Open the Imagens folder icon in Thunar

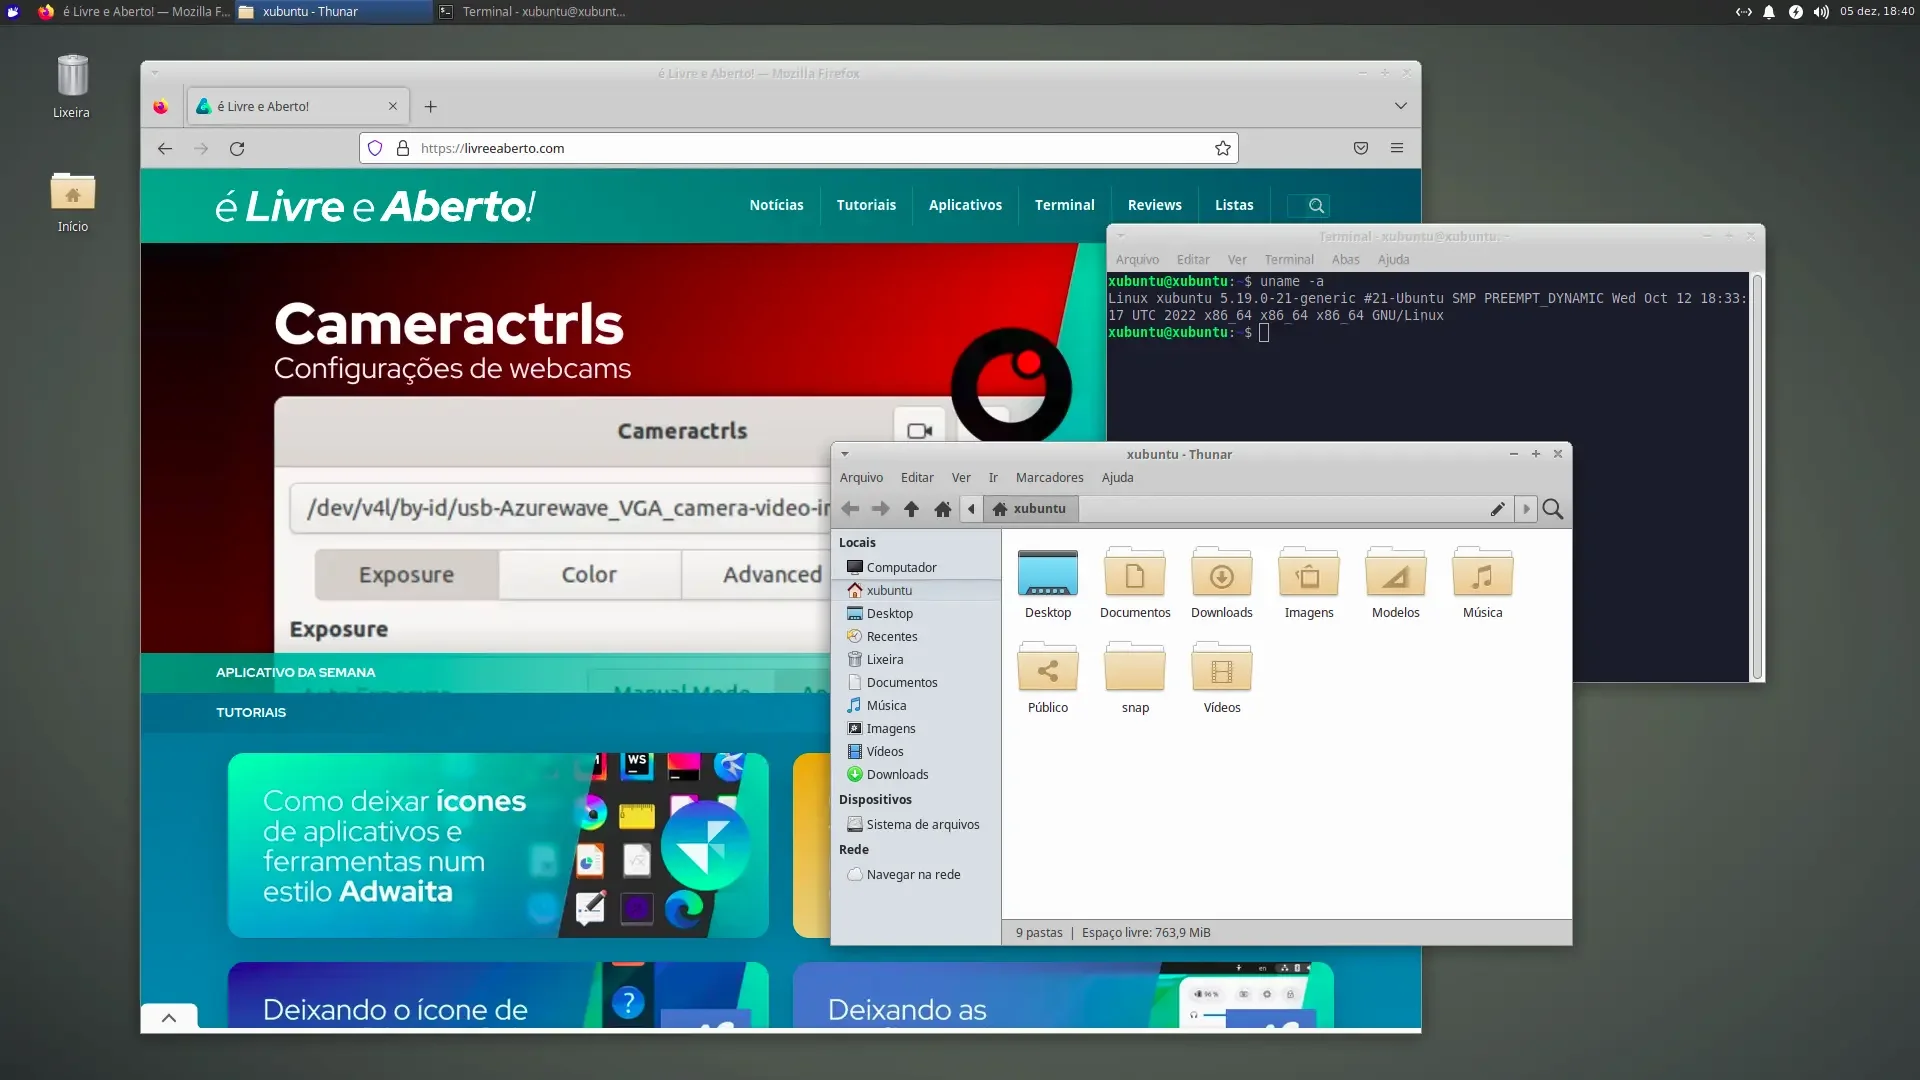pyautogui.click(x=1308, y=574)
